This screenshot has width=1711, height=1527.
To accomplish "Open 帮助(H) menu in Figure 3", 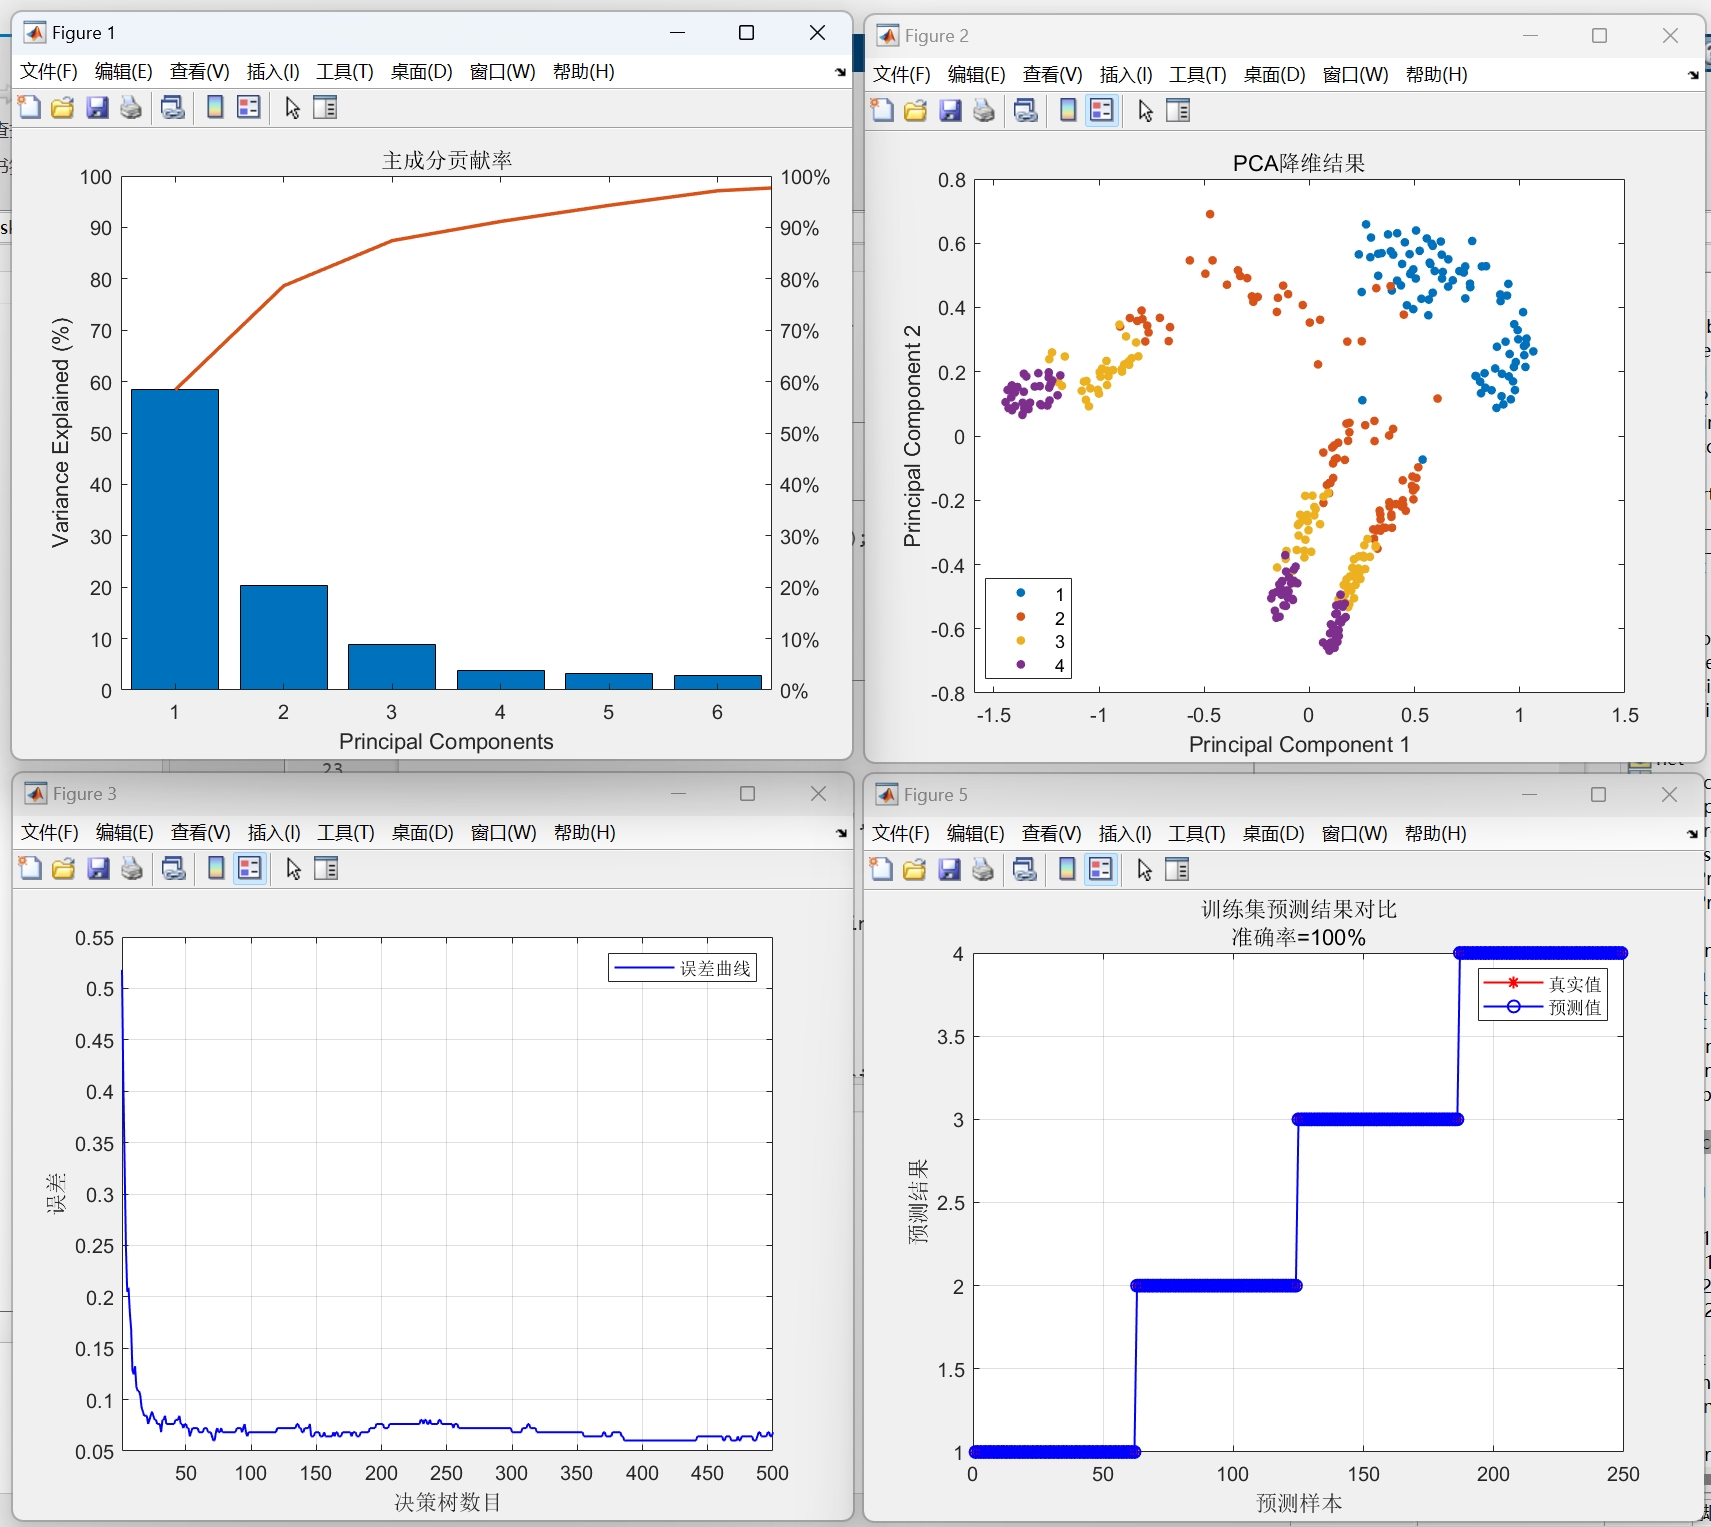I will click(x=585, y=833).
